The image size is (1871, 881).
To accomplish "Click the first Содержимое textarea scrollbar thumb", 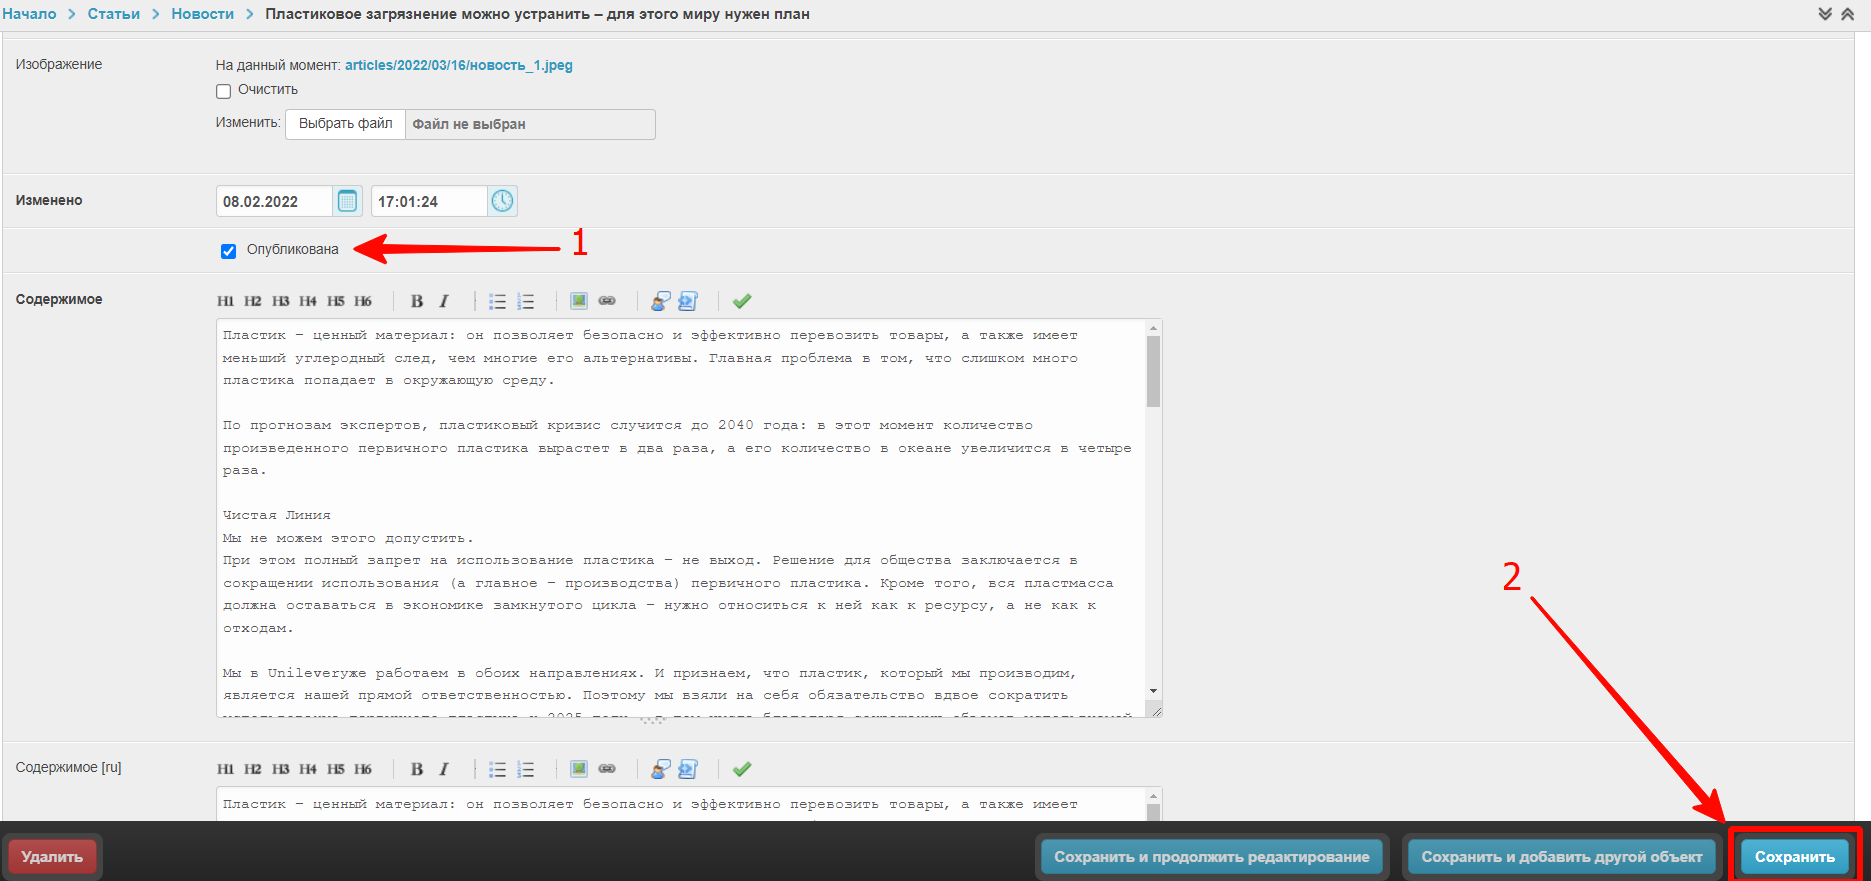I will coord(1153,371).
